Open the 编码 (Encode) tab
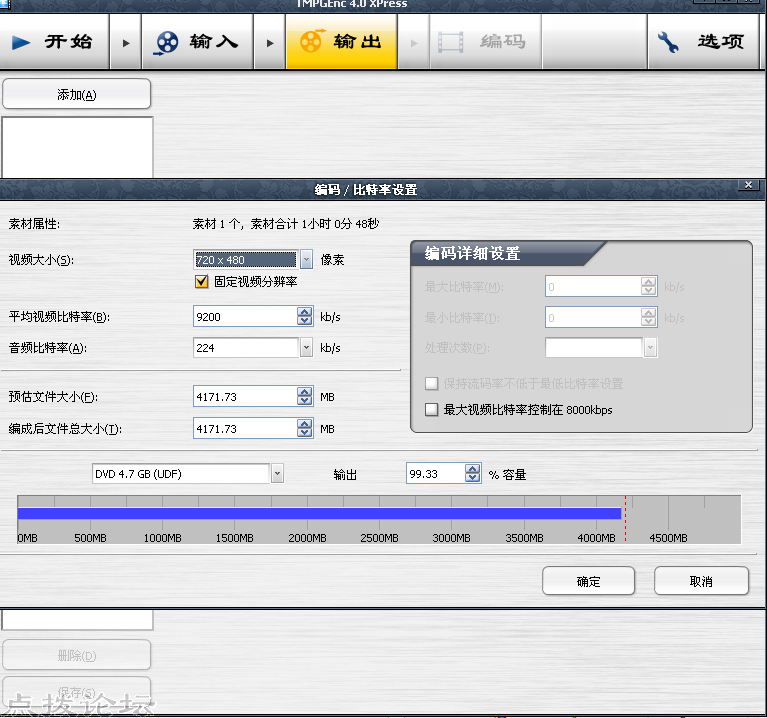Viewport: 767px width, 718px height. click(x=485, y=42)
